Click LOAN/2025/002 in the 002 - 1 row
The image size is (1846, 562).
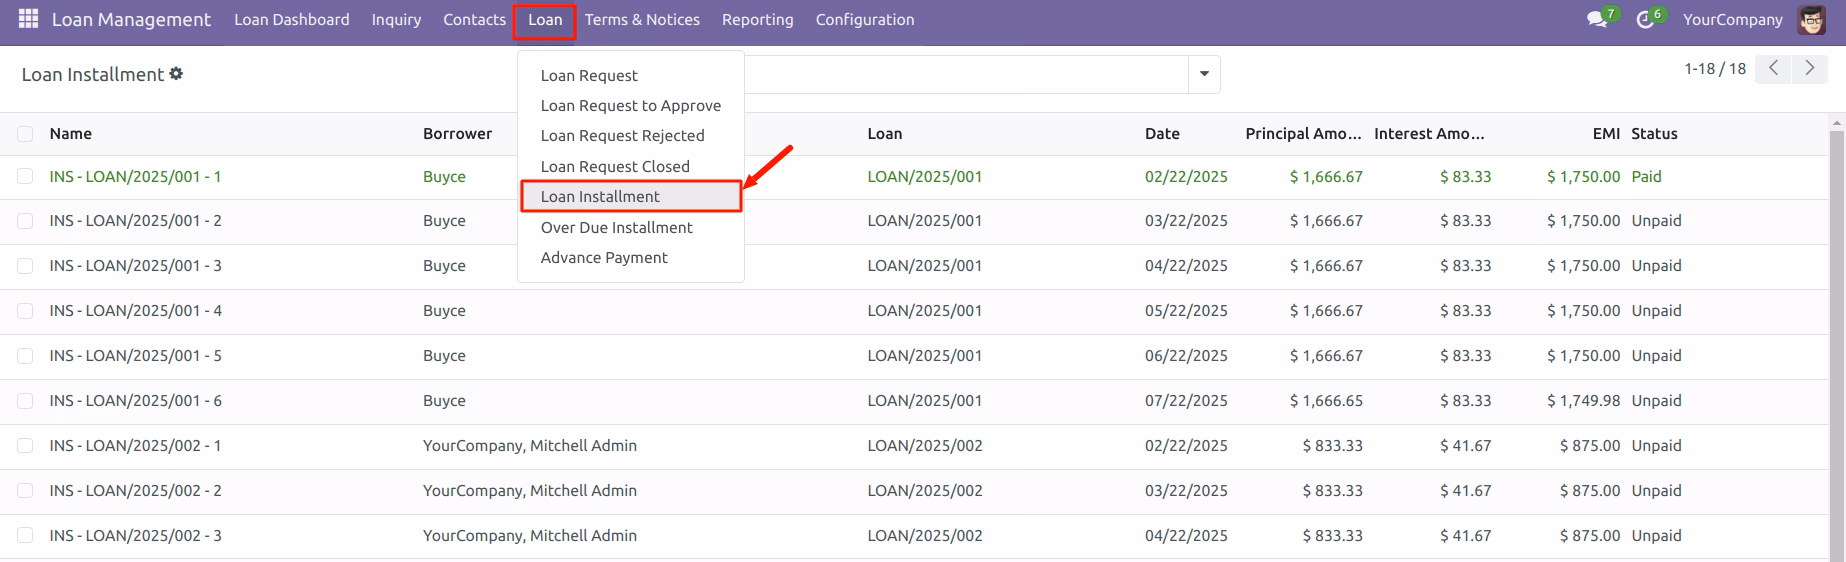925,446
